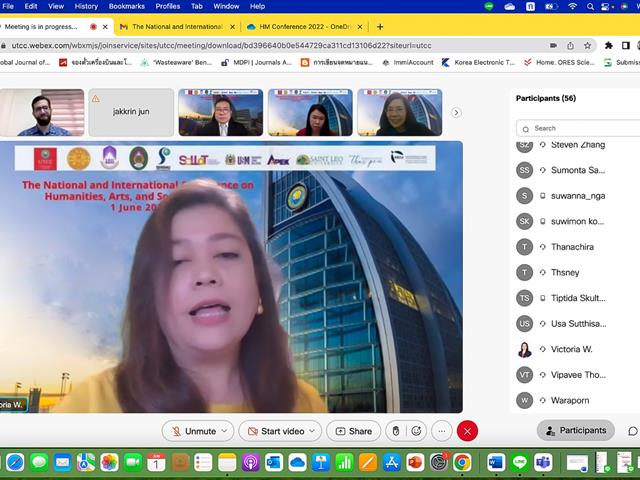This screenshot has height=480, width=640.
Task: Click the OneDrive cloud menu bar icon
Action: [x=509, y=6]
